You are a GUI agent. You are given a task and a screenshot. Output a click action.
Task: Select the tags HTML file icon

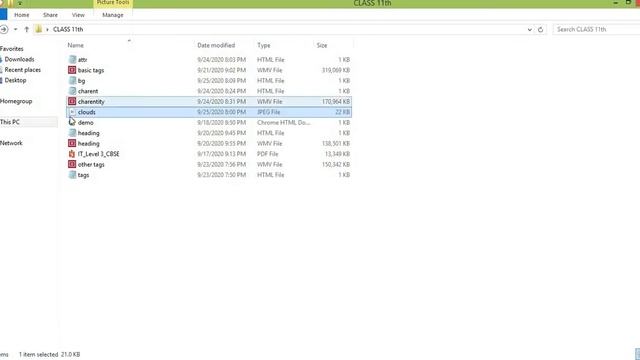click(72, 175)
